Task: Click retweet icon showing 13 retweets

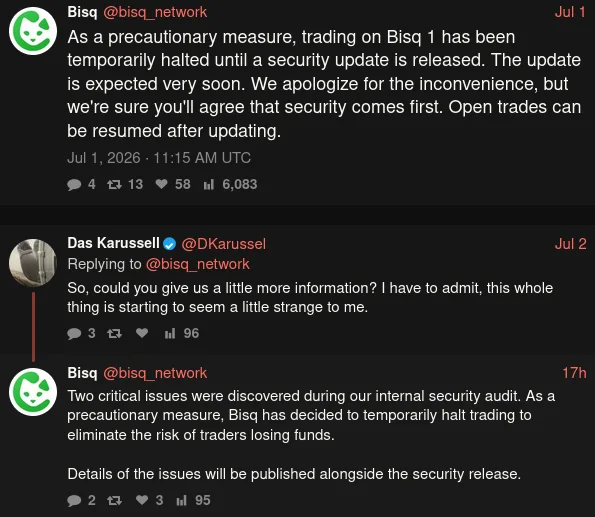Action: 114,185
